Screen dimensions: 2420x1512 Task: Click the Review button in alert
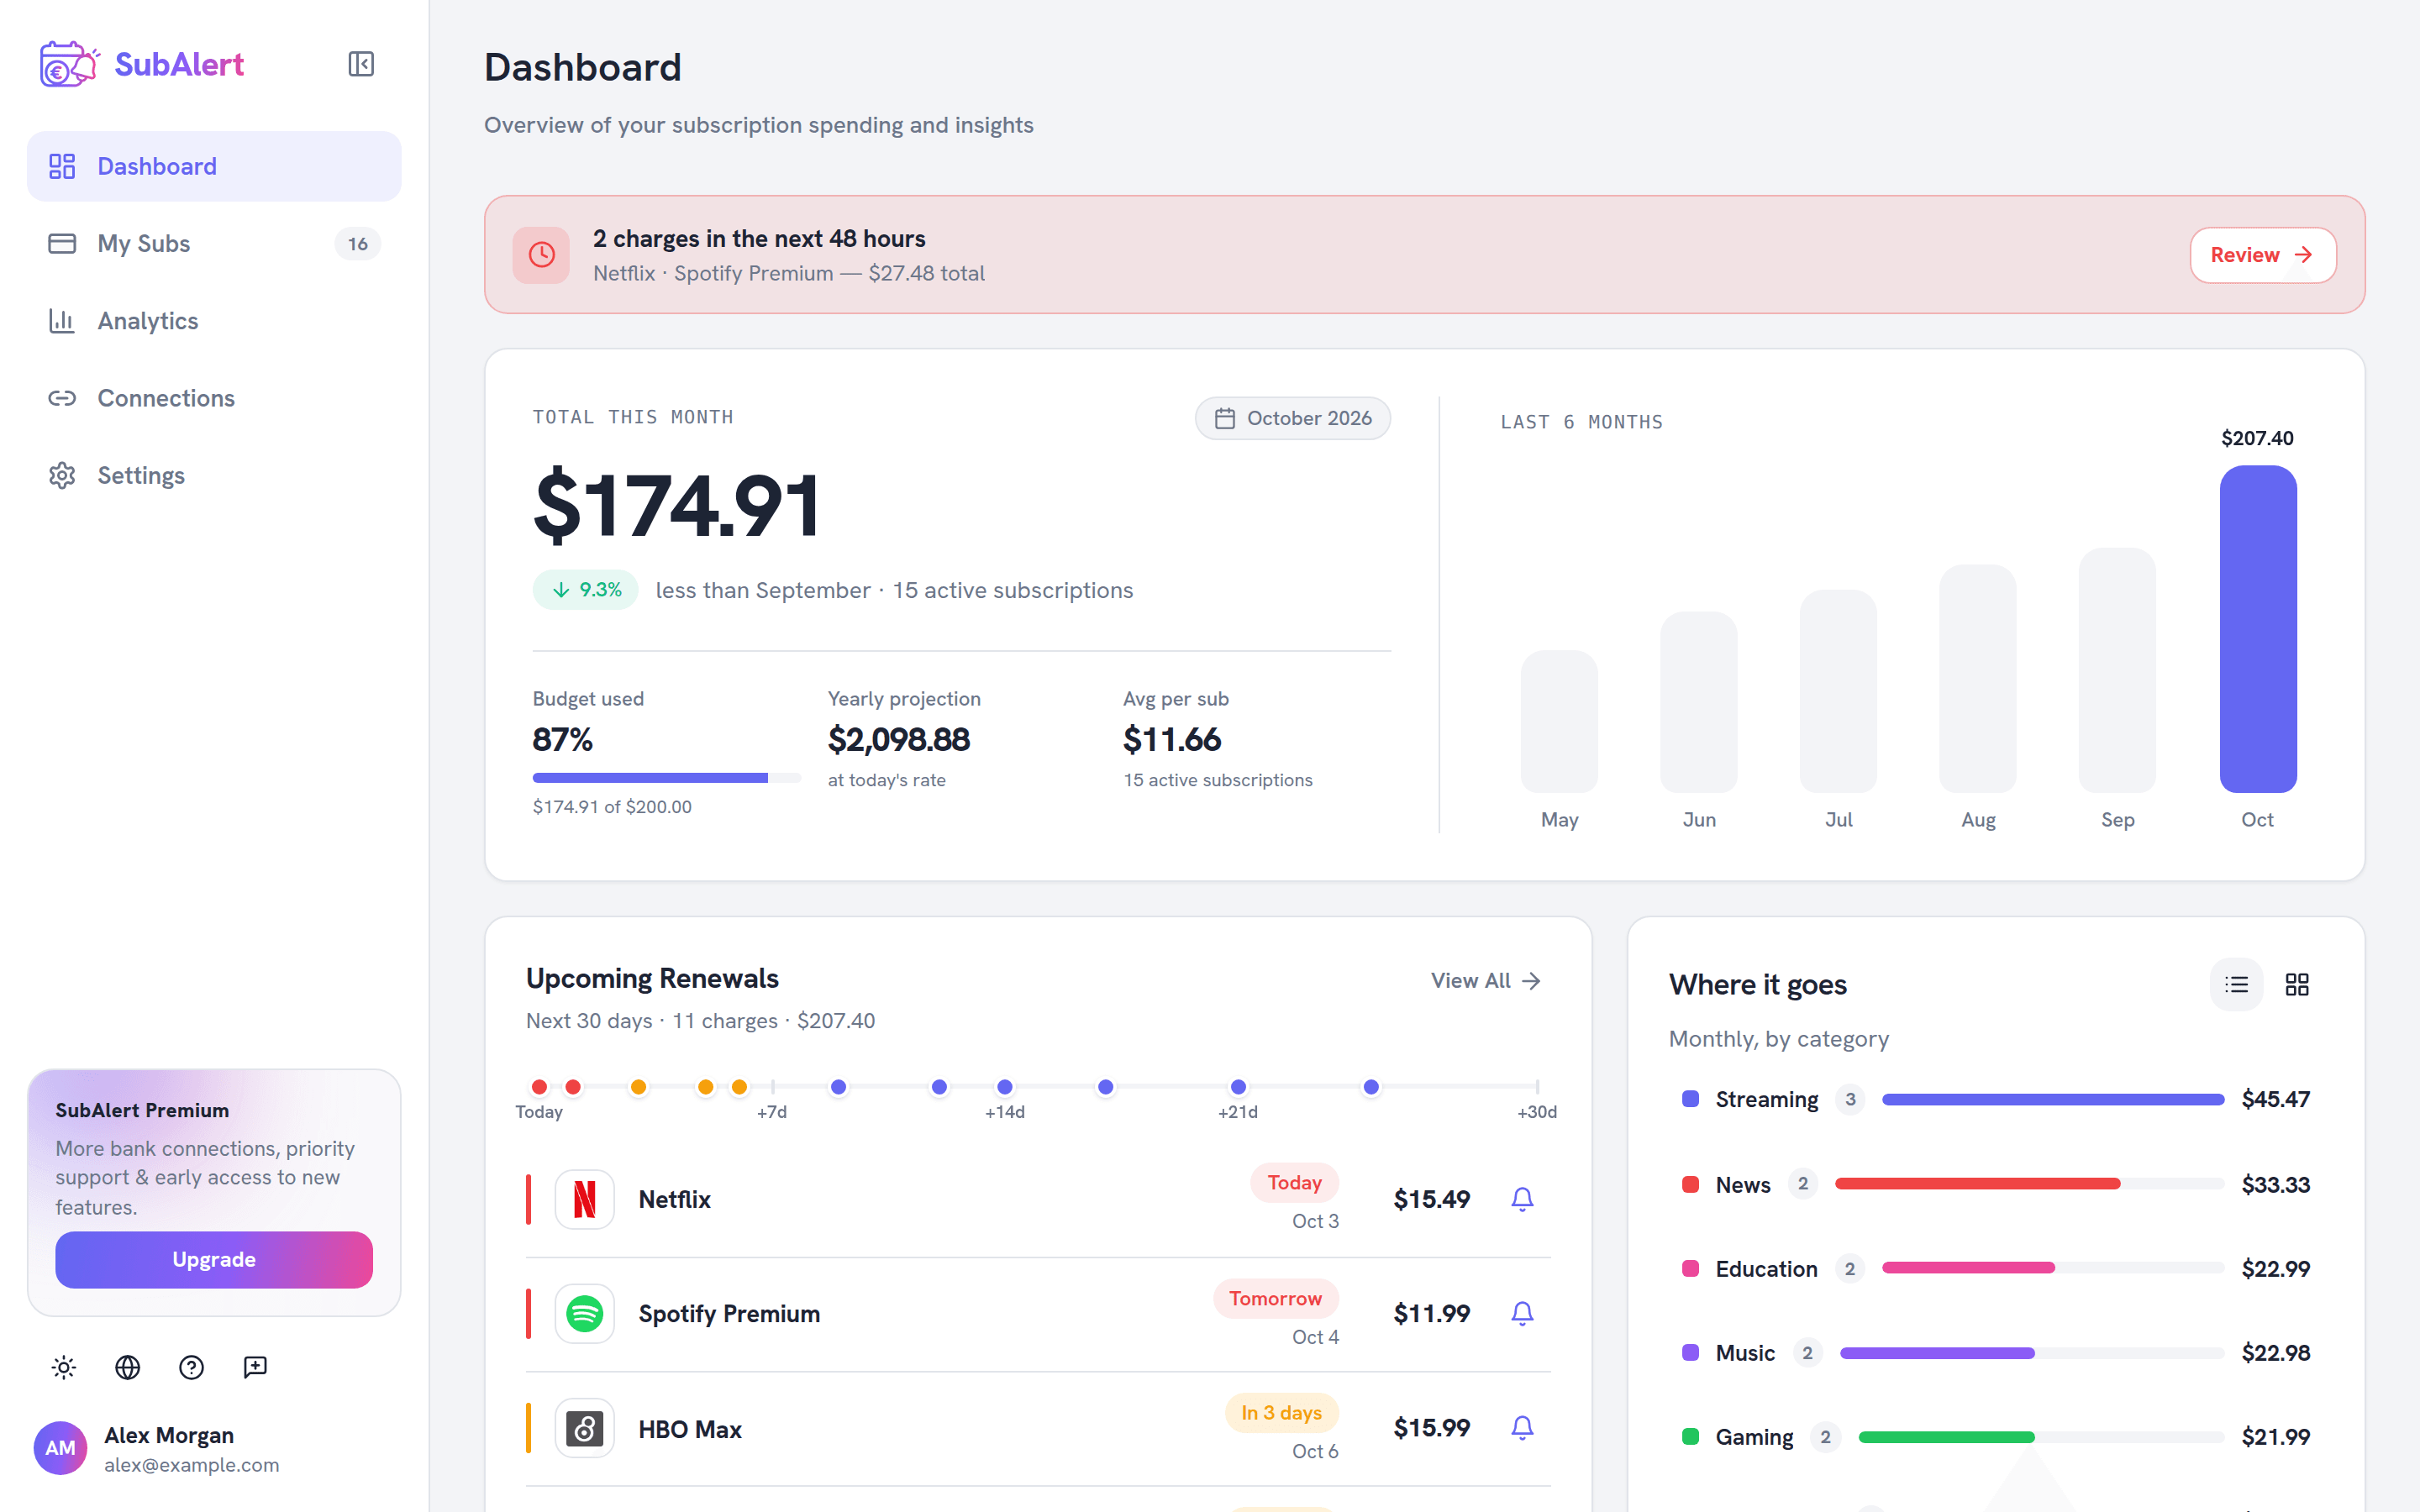pos(2262,255)
